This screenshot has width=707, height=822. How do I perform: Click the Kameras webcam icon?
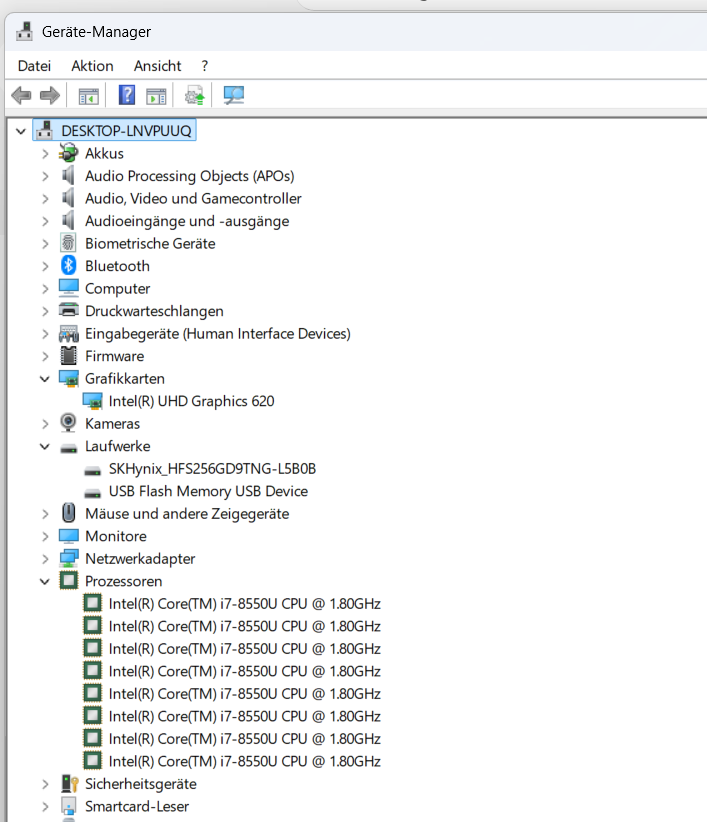[68, 423]
